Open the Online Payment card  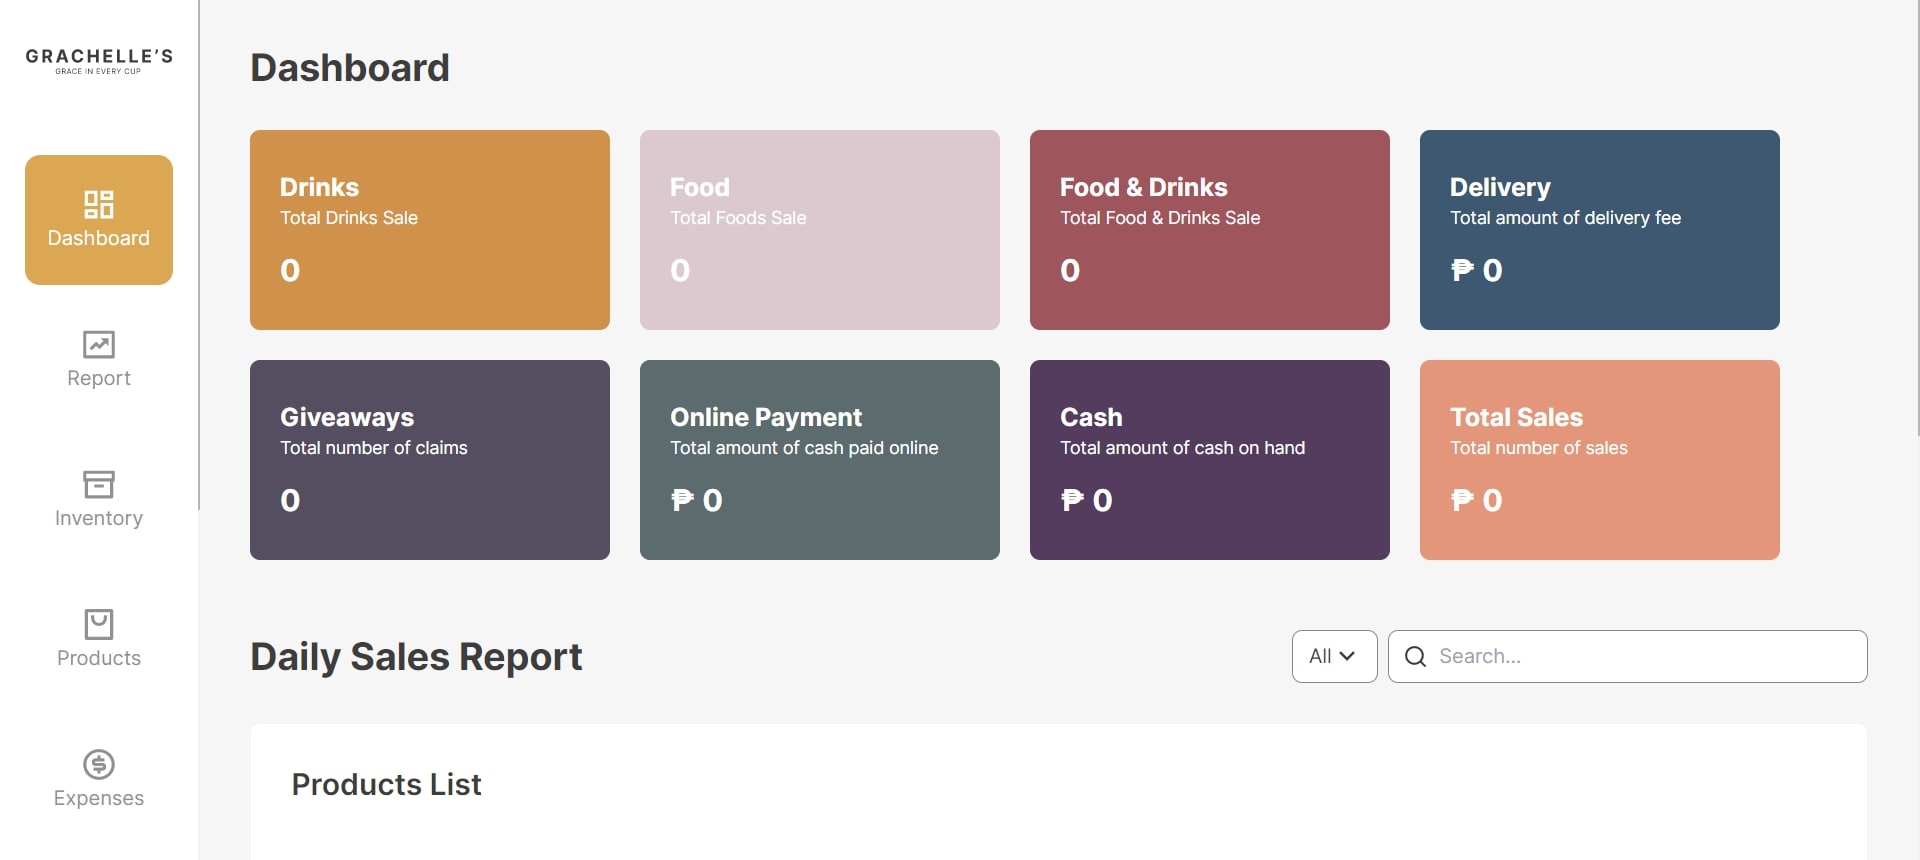click(x=820, y=460)
